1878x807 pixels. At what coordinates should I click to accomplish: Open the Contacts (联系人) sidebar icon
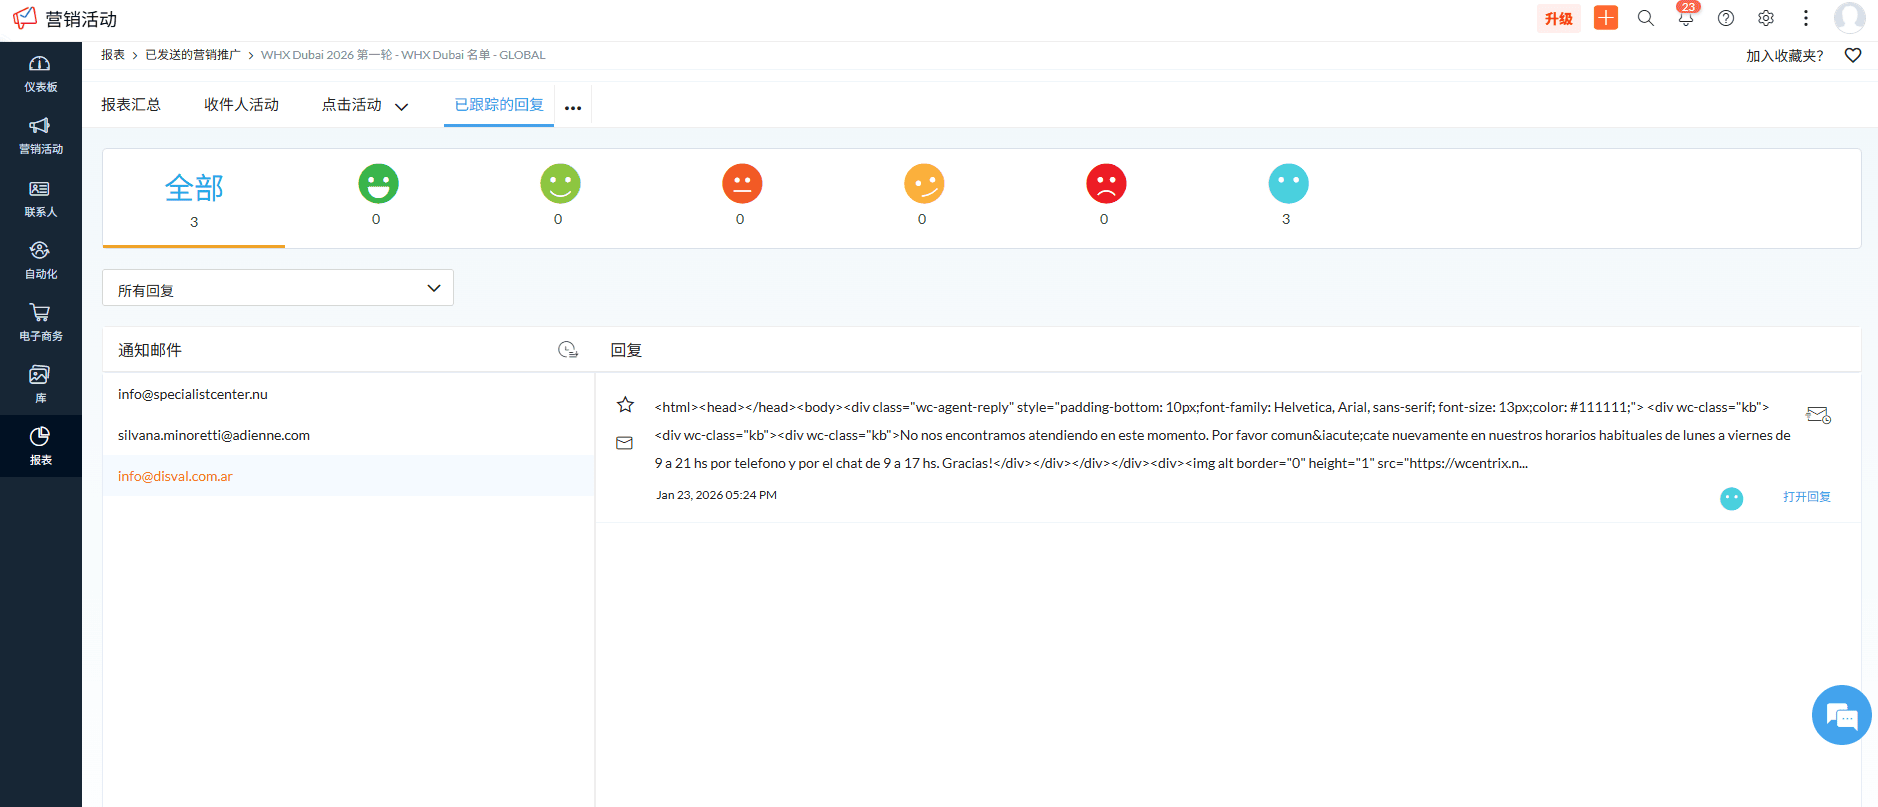(40, 198)
